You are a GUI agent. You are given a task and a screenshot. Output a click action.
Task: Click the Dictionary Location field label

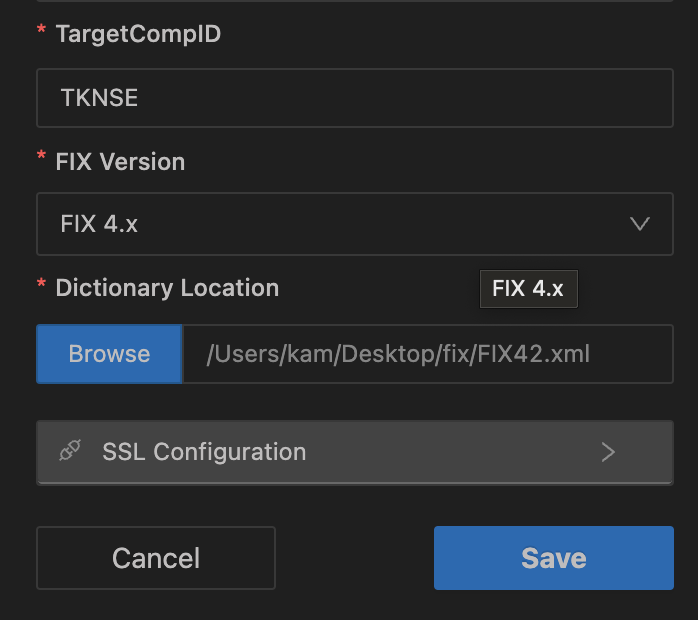pyautogui.click(x=167, y=288)
